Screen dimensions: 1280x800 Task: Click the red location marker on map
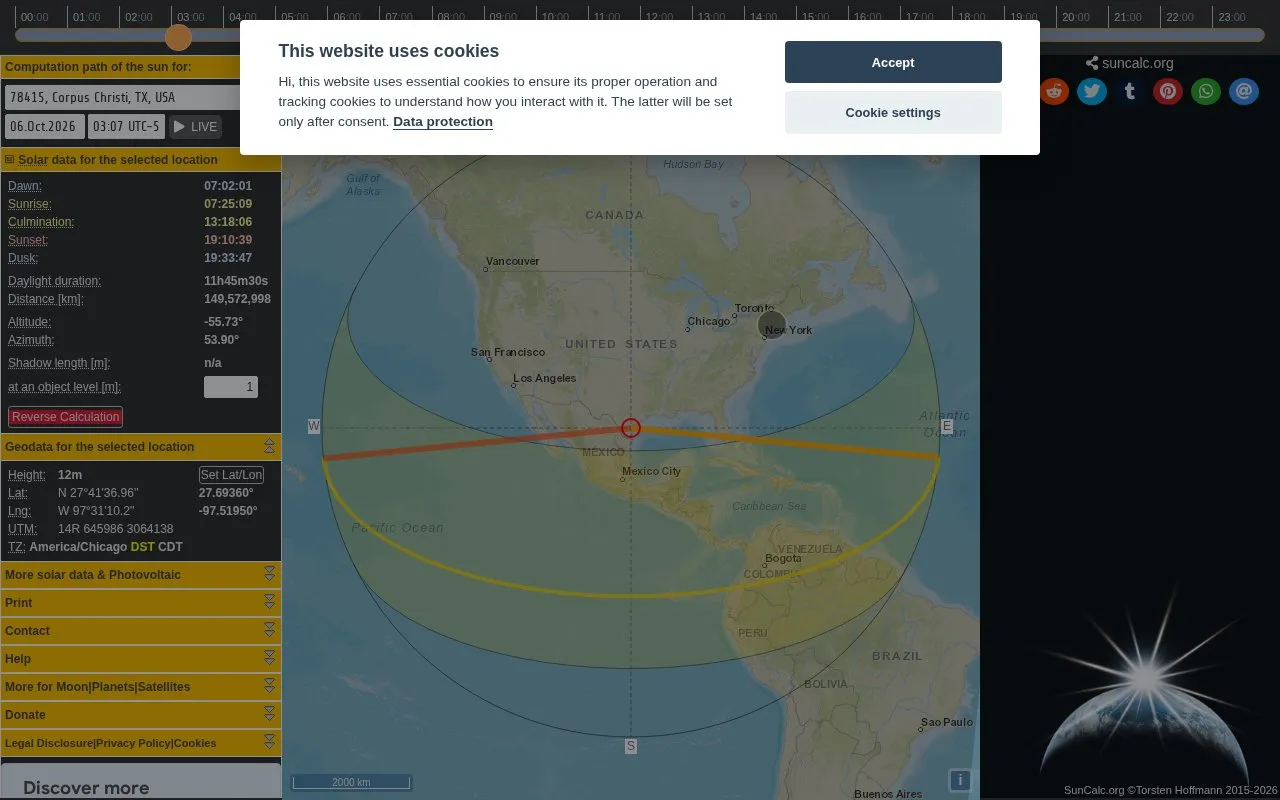pos(630,428)
